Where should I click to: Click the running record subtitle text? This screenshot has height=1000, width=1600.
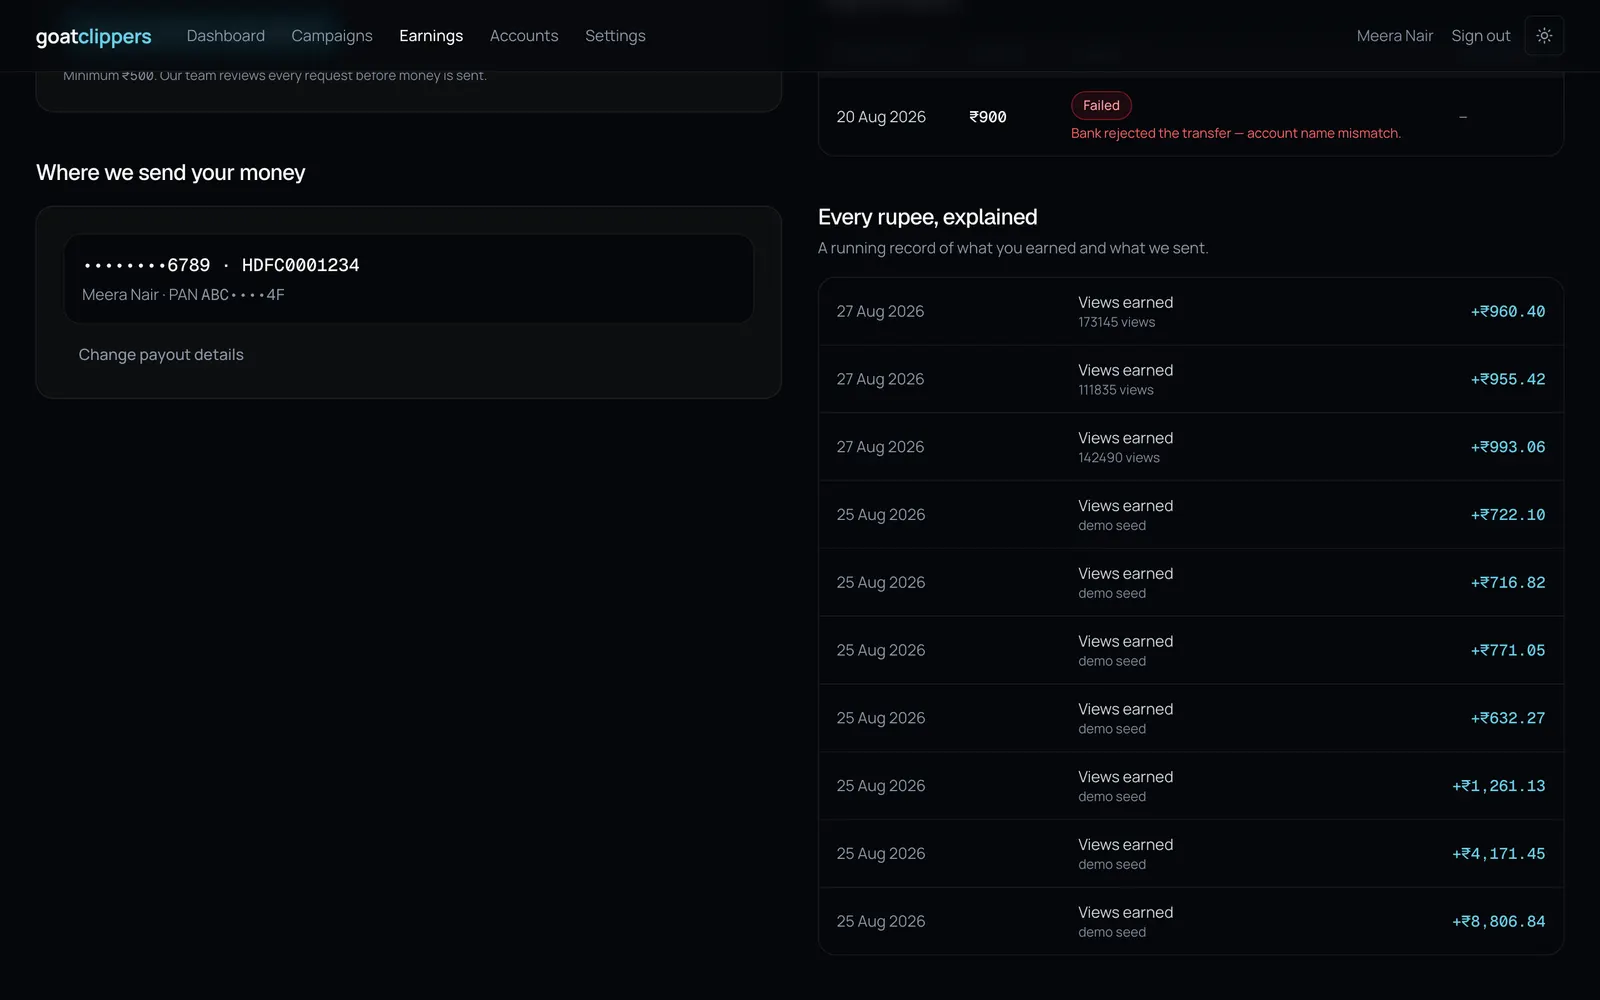tap(1013, 248)
